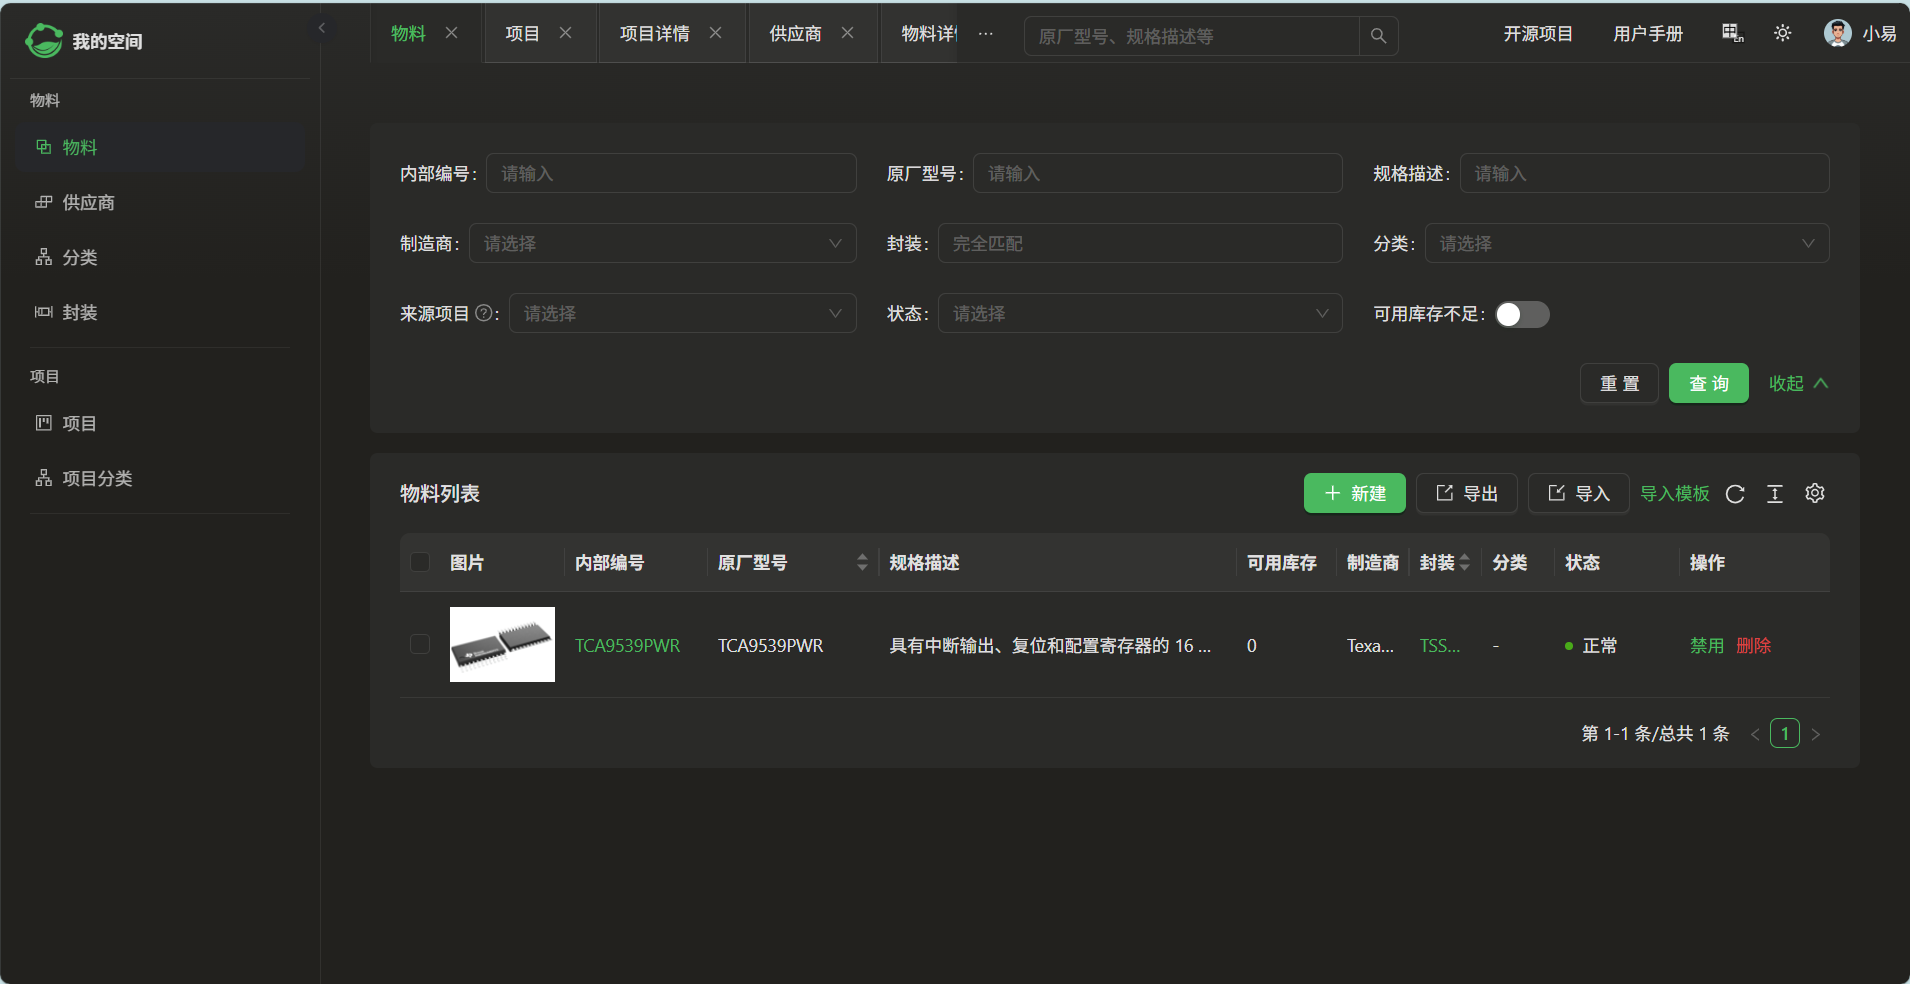Screen dimensions: 1910x984
Task: Open 供应商 in the left sidebar
Action: tap(88, 203)
